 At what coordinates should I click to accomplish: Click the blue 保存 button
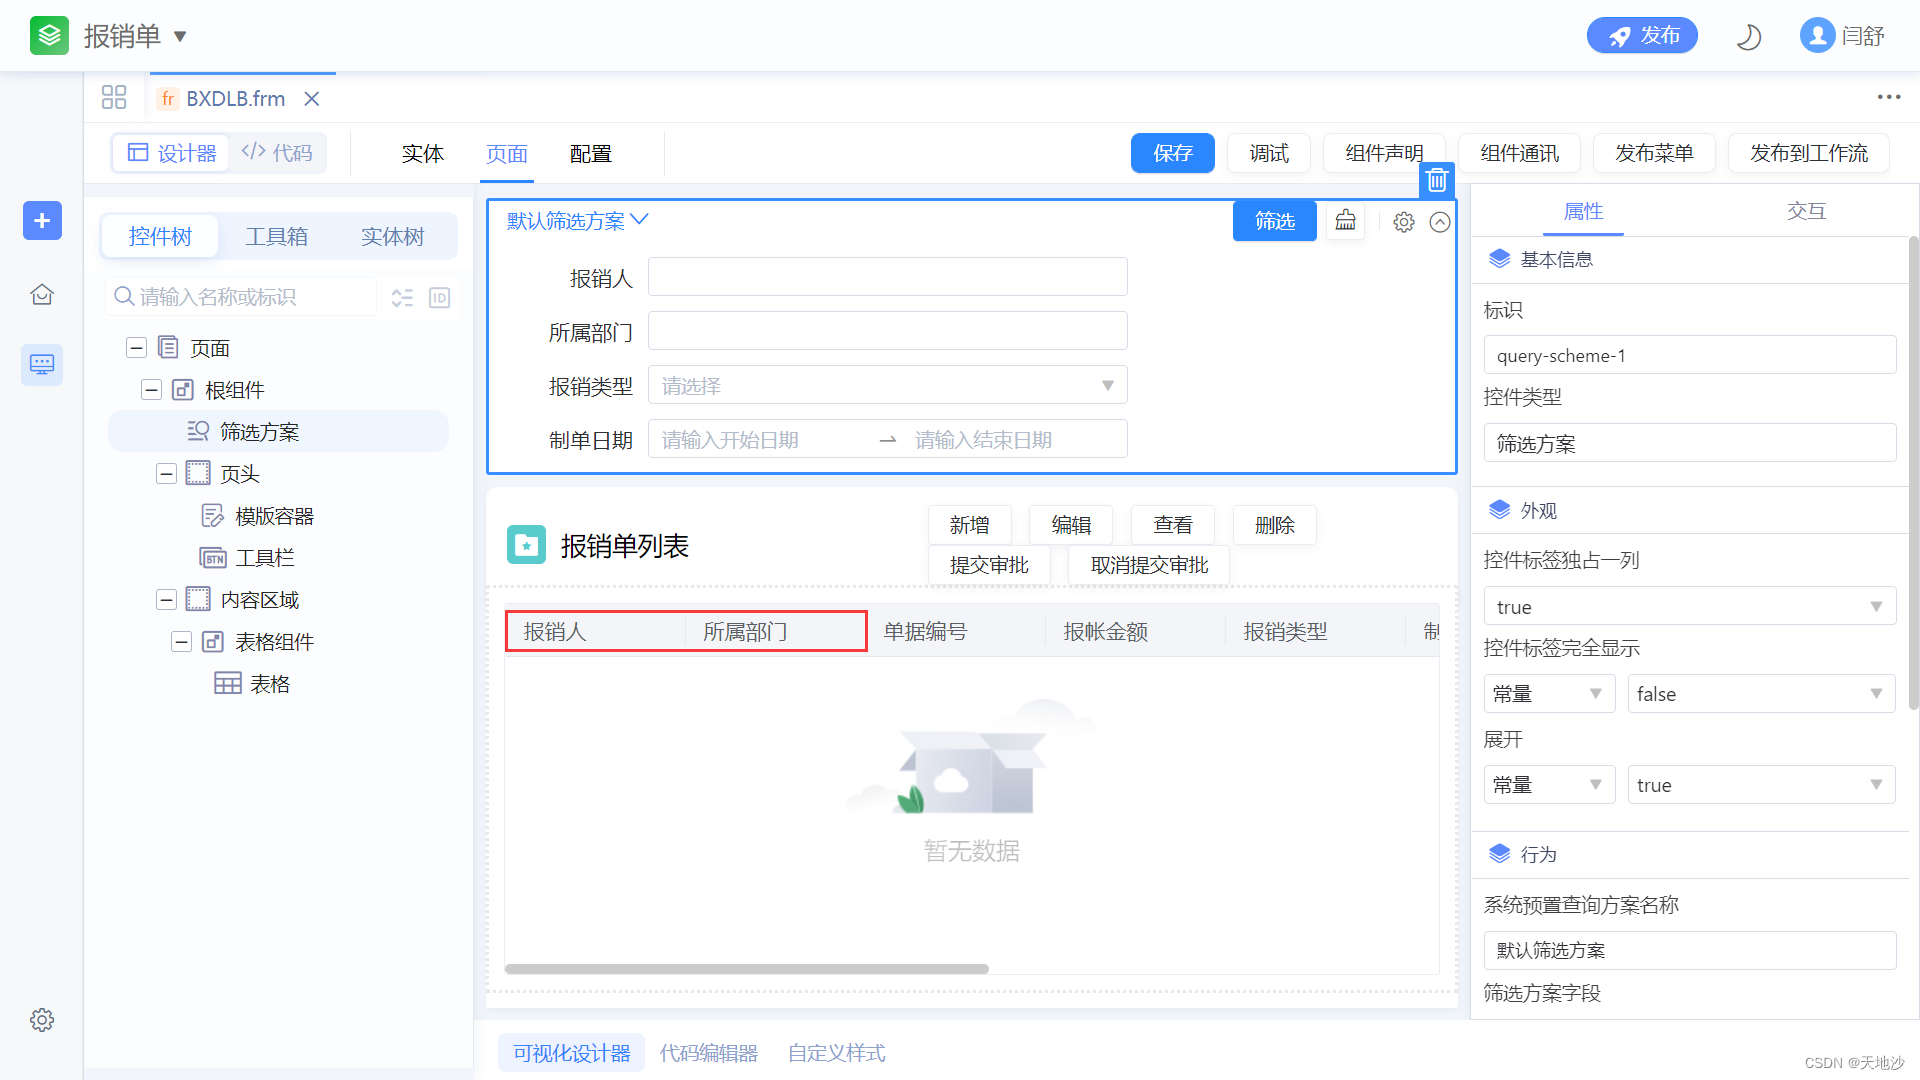1172,153
